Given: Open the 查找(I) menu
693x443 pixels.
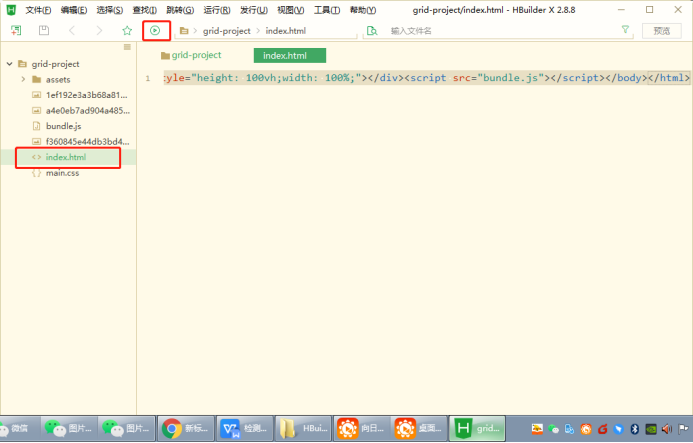Looking at the screenshot, I should [145, 10].
